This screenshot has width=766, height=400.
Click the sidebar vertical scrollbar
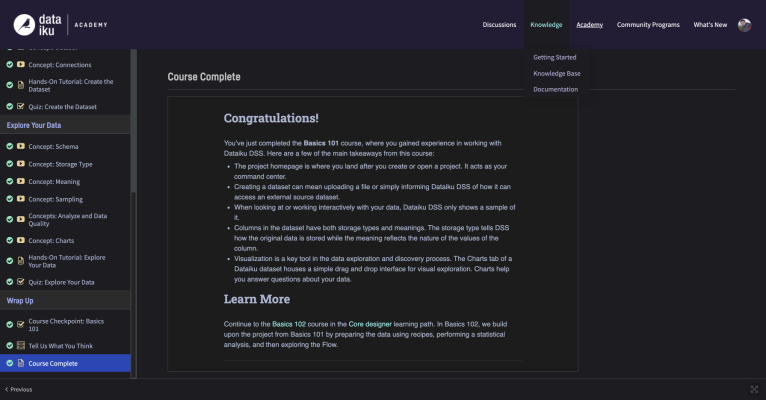coord(133,122)
